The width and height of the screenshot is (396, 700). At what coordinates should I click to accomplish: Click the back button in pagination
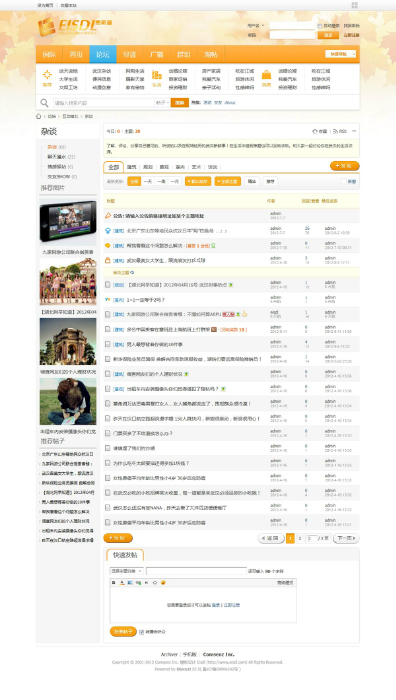pos(271,538)
